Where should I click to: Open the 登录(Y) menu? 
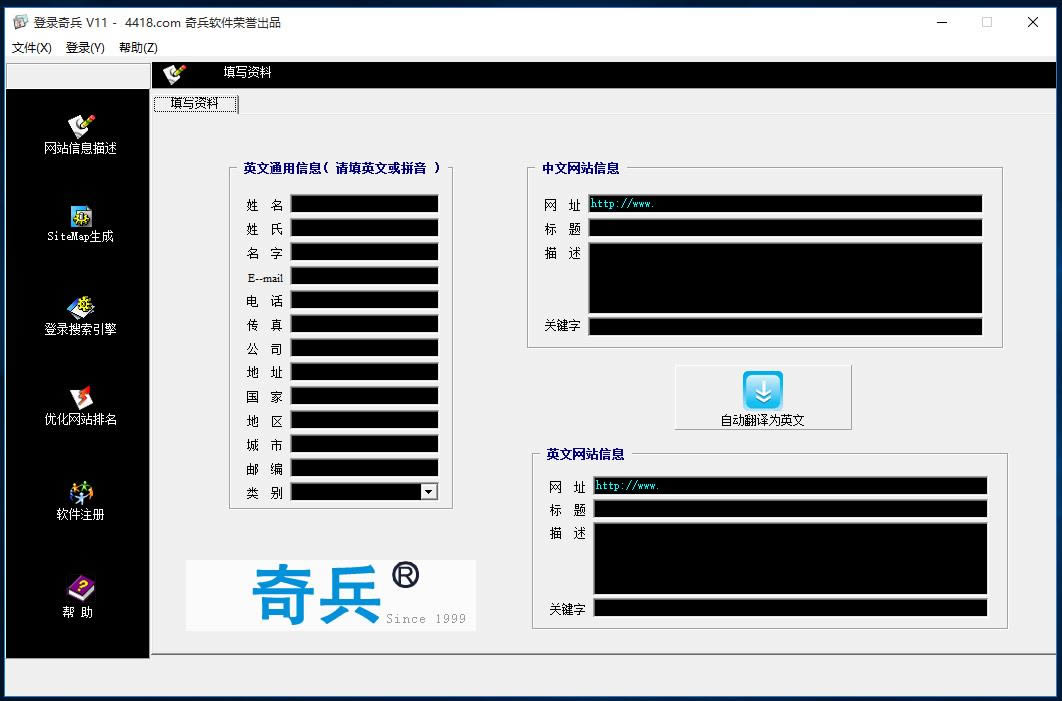85,47
